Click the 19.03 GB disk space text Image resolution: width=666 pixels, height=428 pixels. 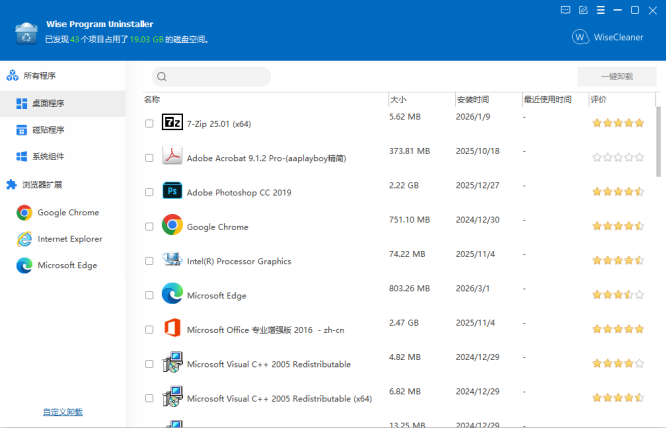point(147,39)
